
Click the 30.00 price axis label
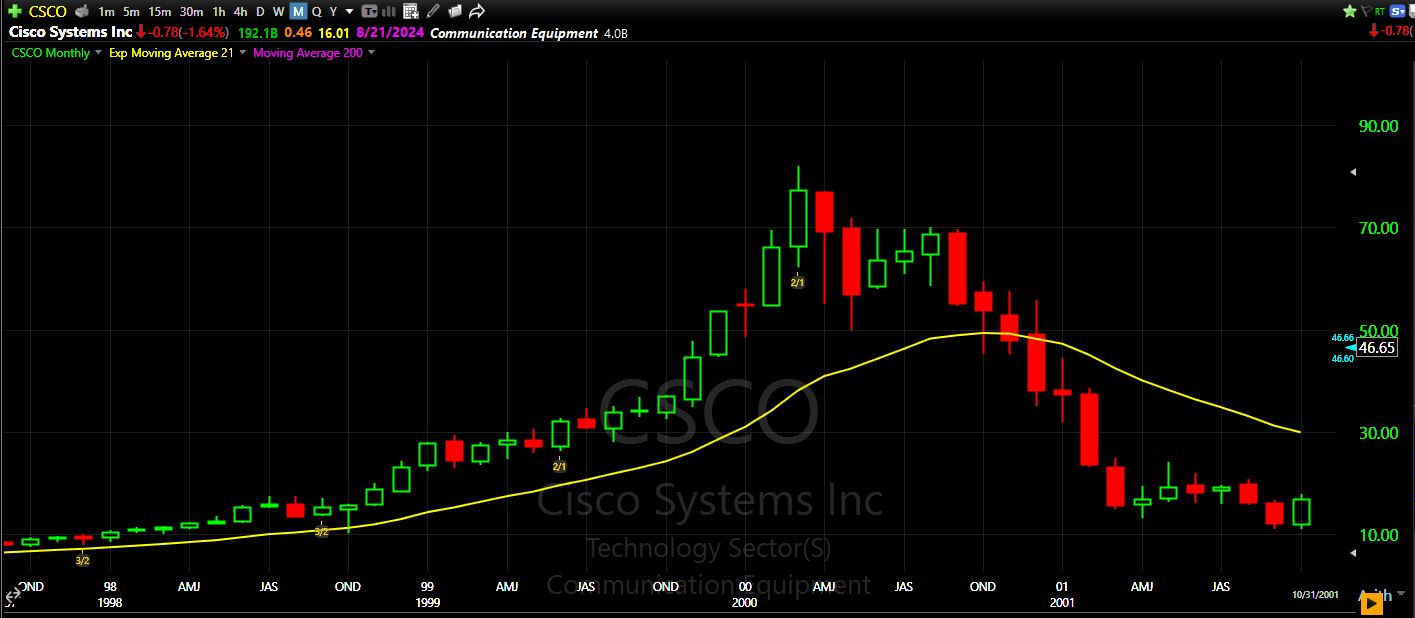click(x=1377, y=432)
